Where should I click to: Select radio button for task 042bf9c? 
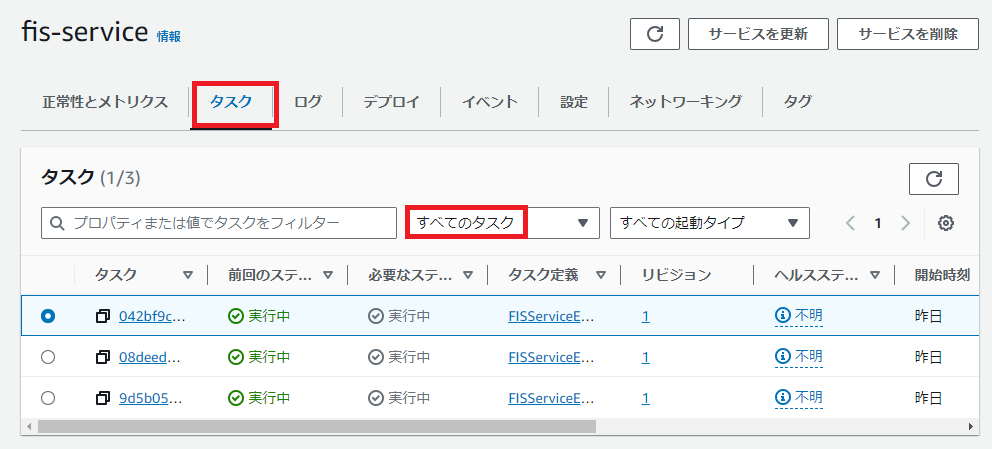47,316
